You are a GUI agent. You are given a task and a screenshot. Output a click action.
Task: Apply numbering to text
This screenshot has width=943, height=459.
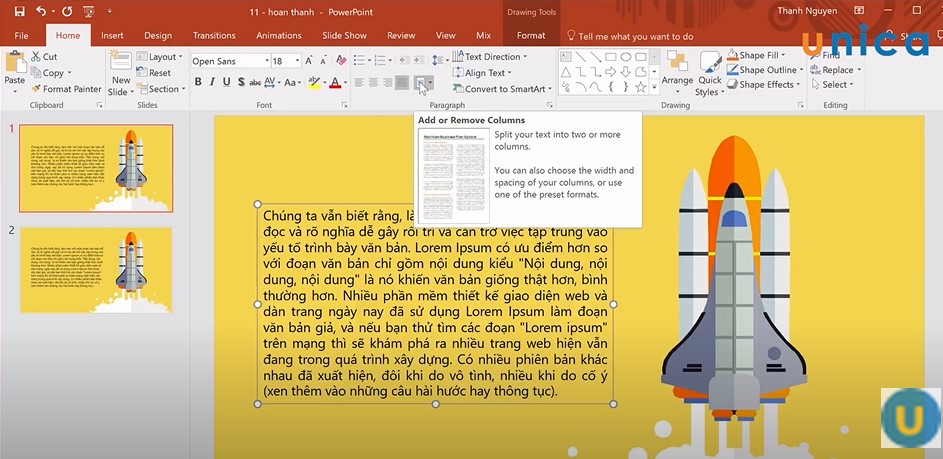pos(382,60)
